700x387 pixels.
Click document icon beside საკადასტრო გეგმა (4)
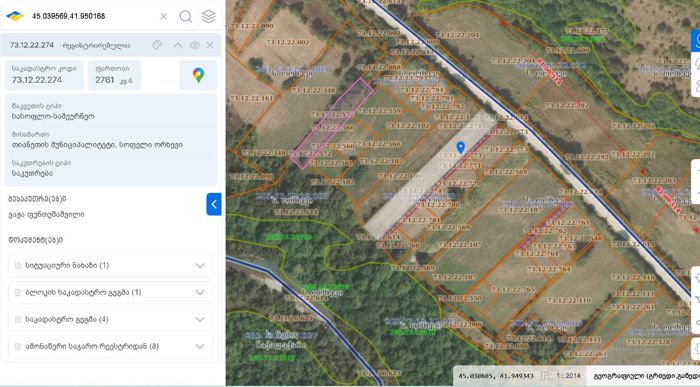pyautogui.click(x=18, y=320)
